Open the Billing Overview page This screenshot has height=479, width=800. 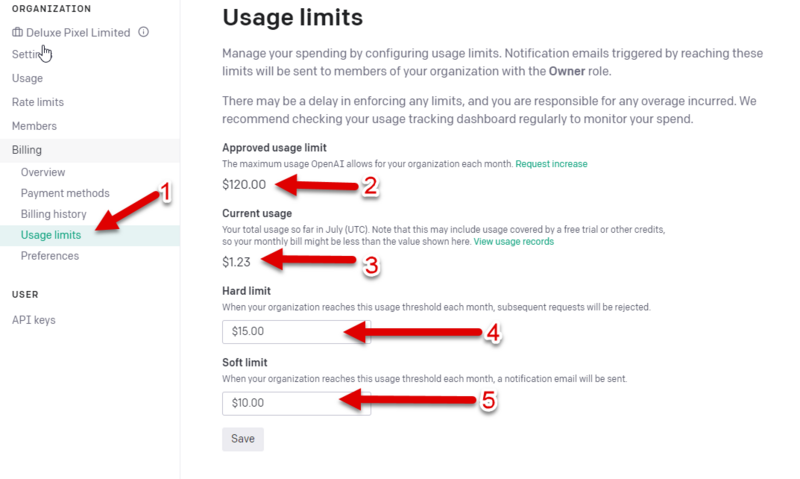pos(43,172)
